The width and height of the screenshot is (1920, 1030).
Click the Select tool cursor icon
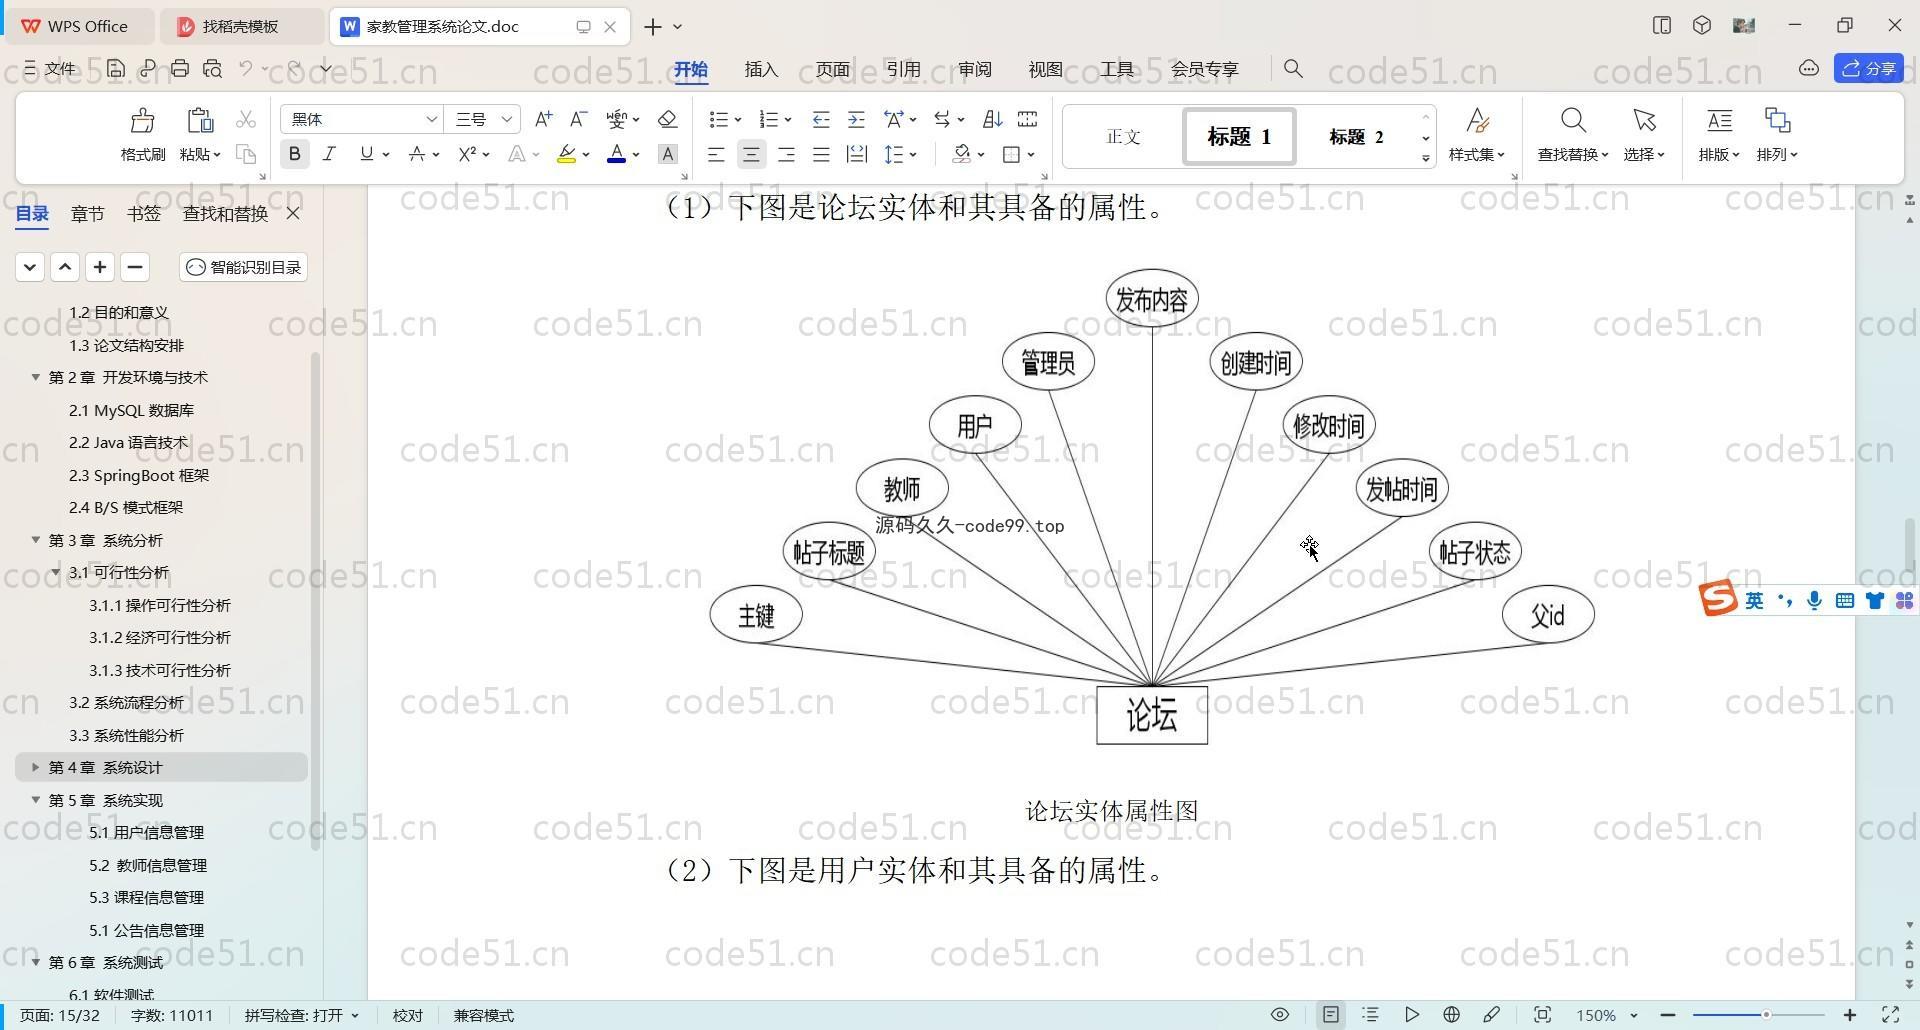pos(1643,121)
